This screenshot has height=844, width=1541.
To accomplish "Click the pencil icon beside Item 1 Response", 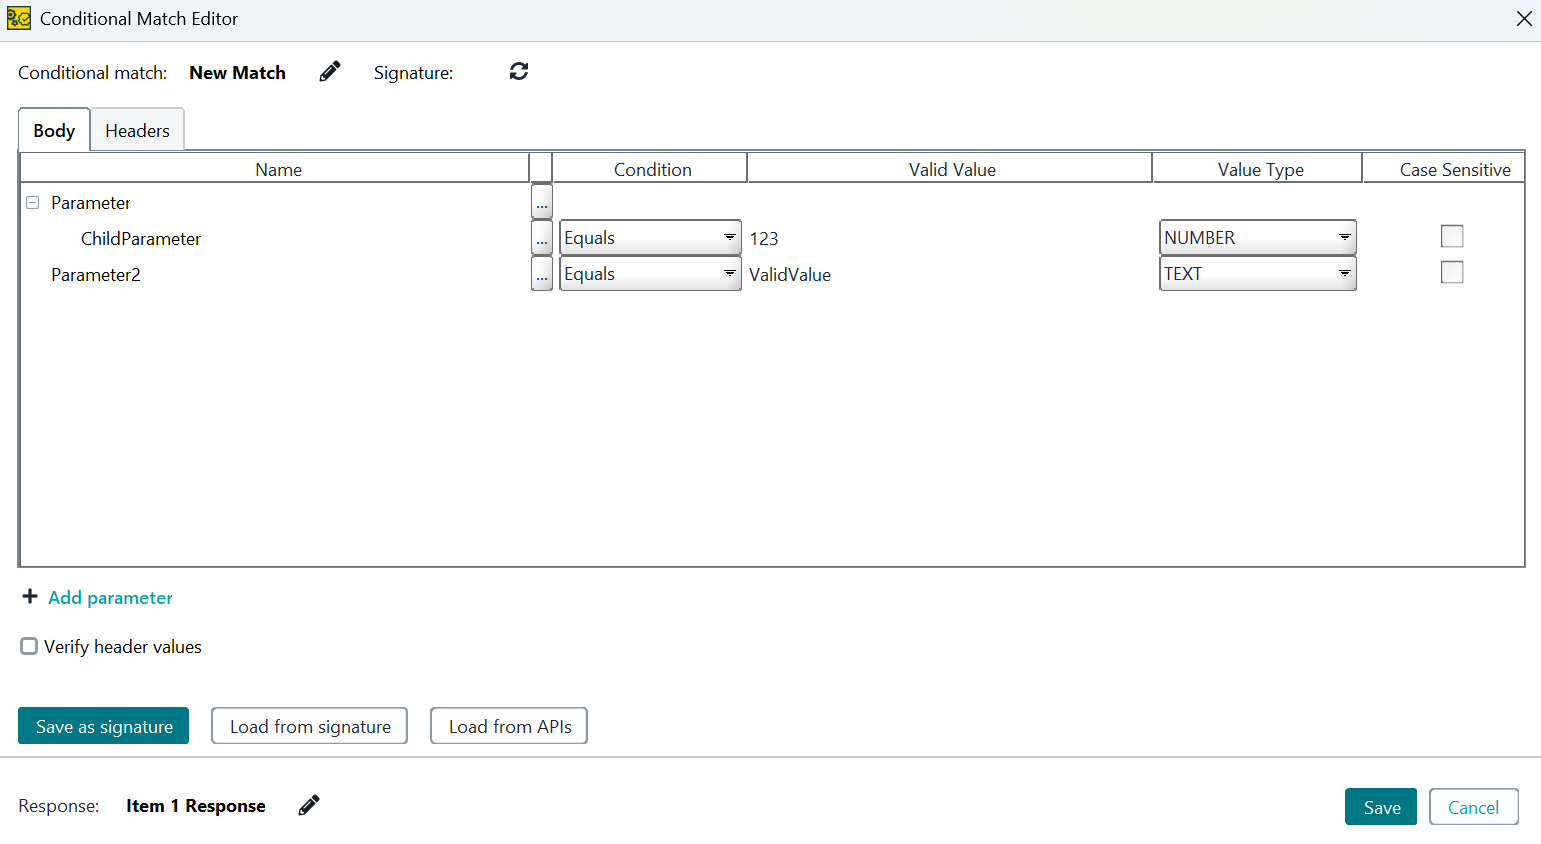I will pyautogui.click(x=309, y=805).
